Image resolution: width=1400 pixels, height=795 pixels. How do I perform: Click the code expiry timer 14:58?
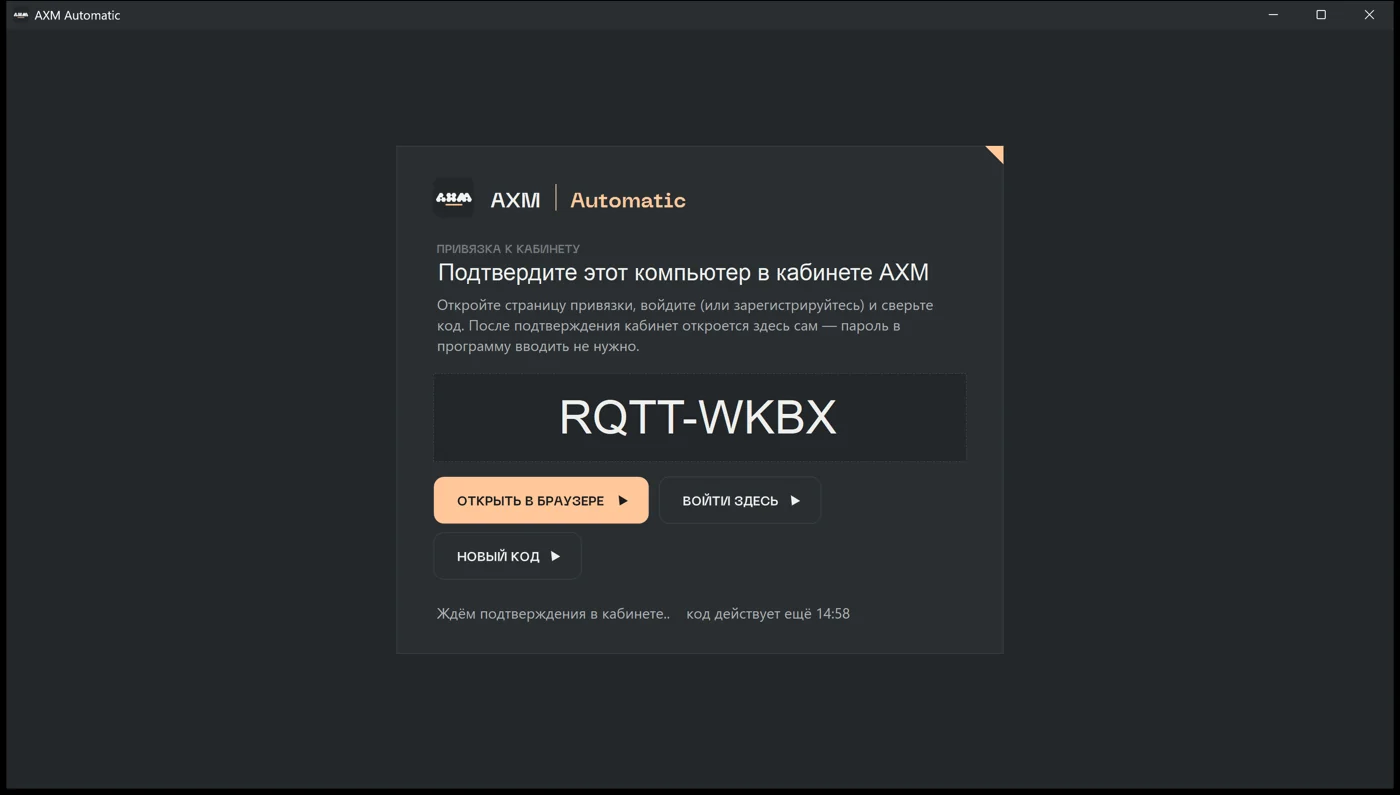click(833, 614)
